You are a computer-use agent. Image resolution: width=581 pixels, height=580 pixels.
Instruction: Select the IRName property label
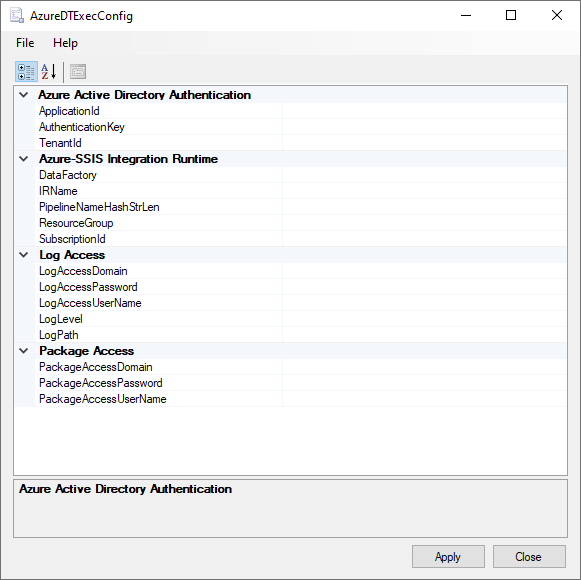(x=58, y=191)
